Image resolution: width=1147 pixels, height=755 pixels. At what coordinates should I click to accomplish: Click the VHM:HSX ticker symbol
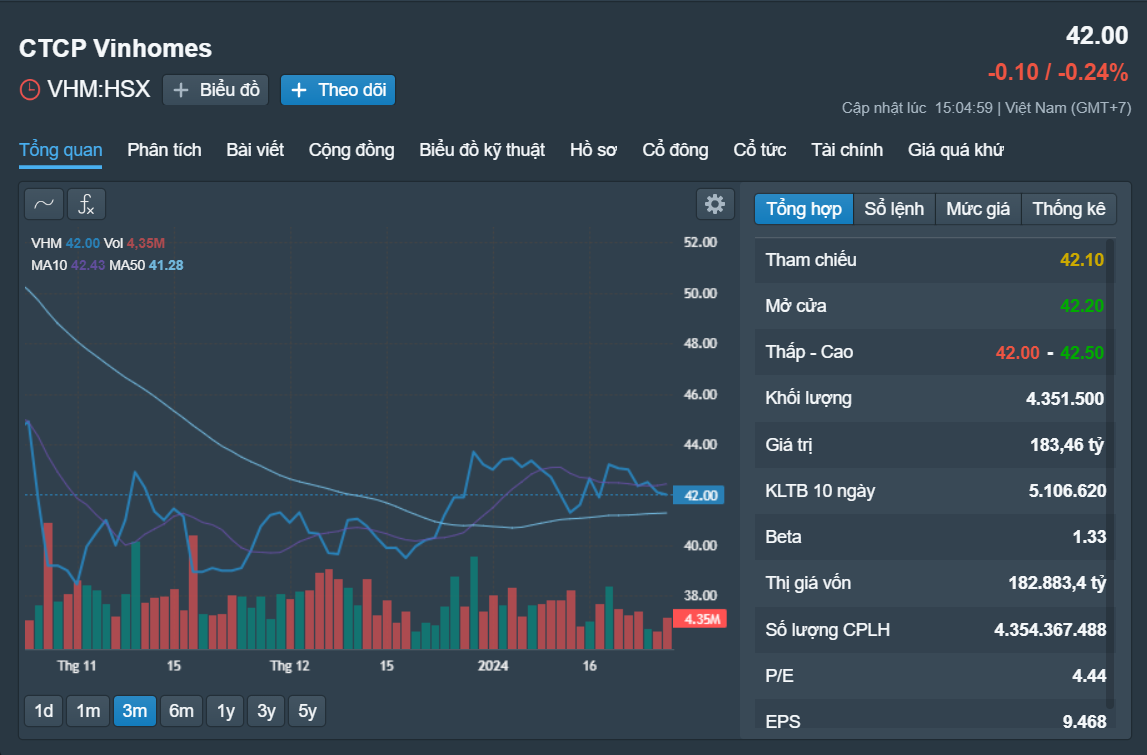(x=99, y=89)
